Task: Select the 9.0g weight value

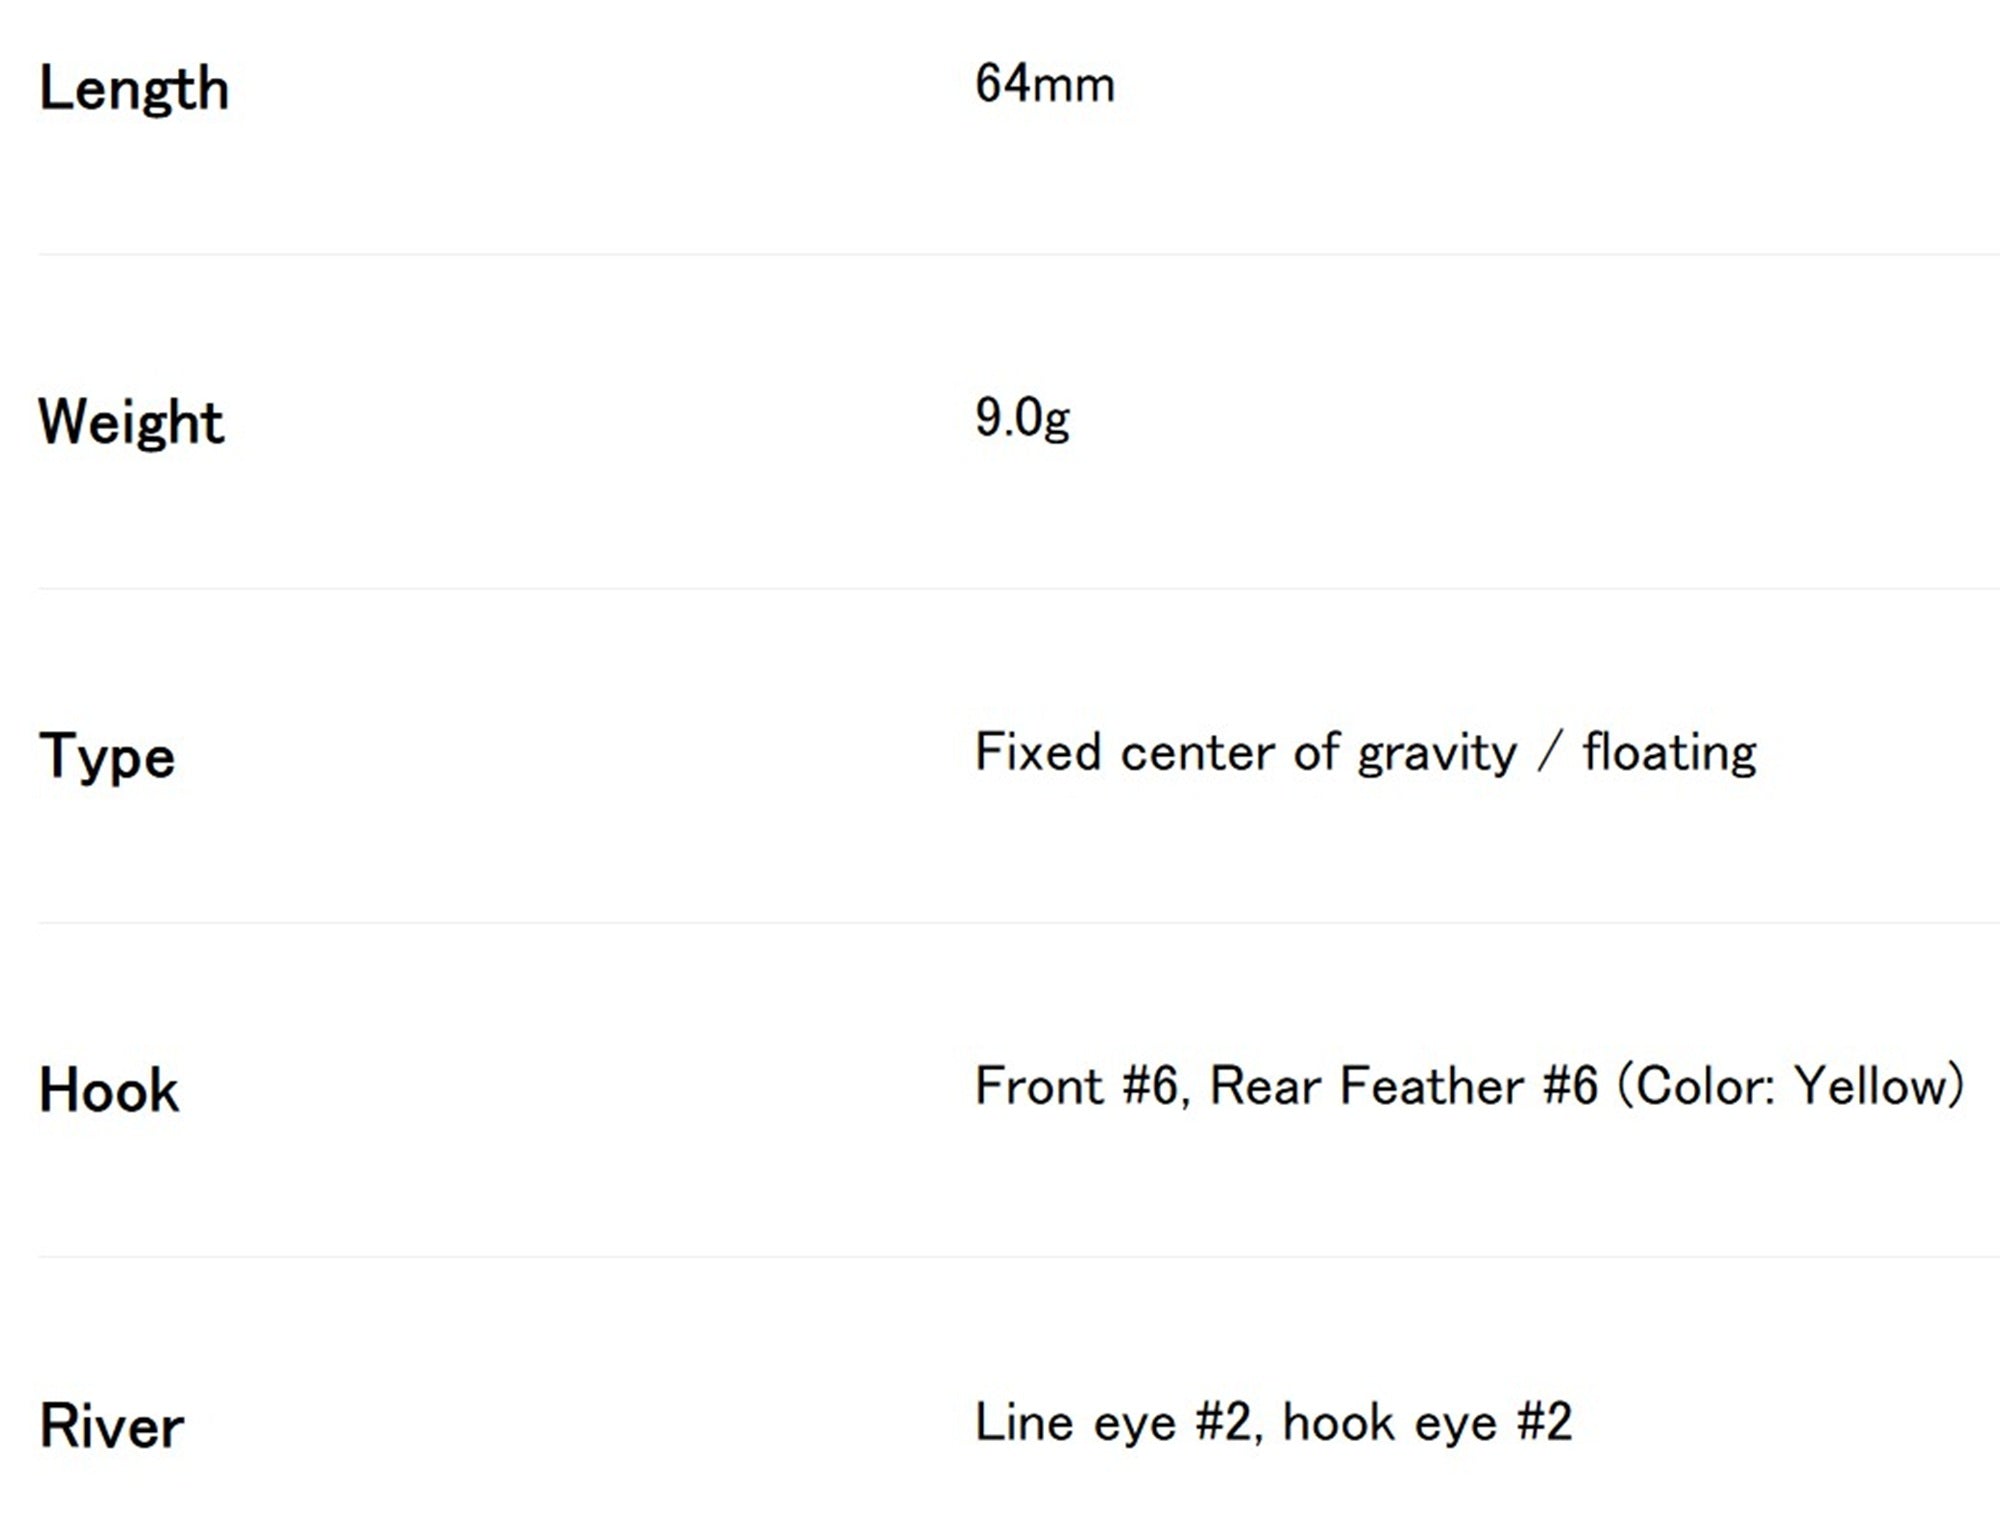Action: pyautogui.click(x=1022, y=419)
